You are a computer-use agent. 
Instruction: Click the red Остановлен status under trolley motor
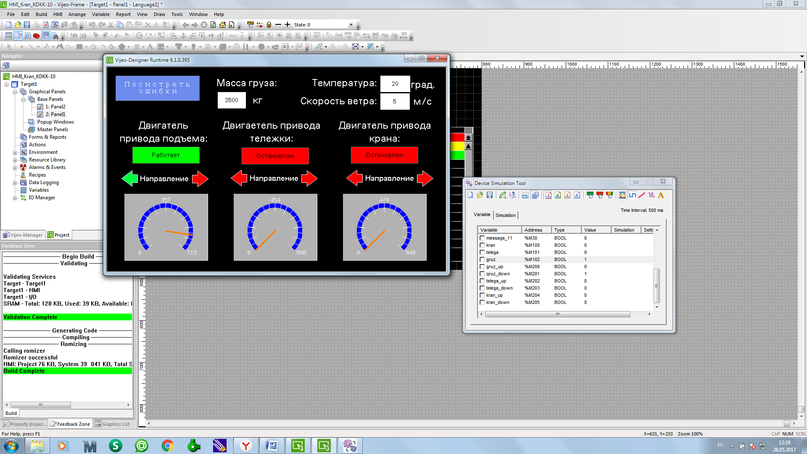275,156
